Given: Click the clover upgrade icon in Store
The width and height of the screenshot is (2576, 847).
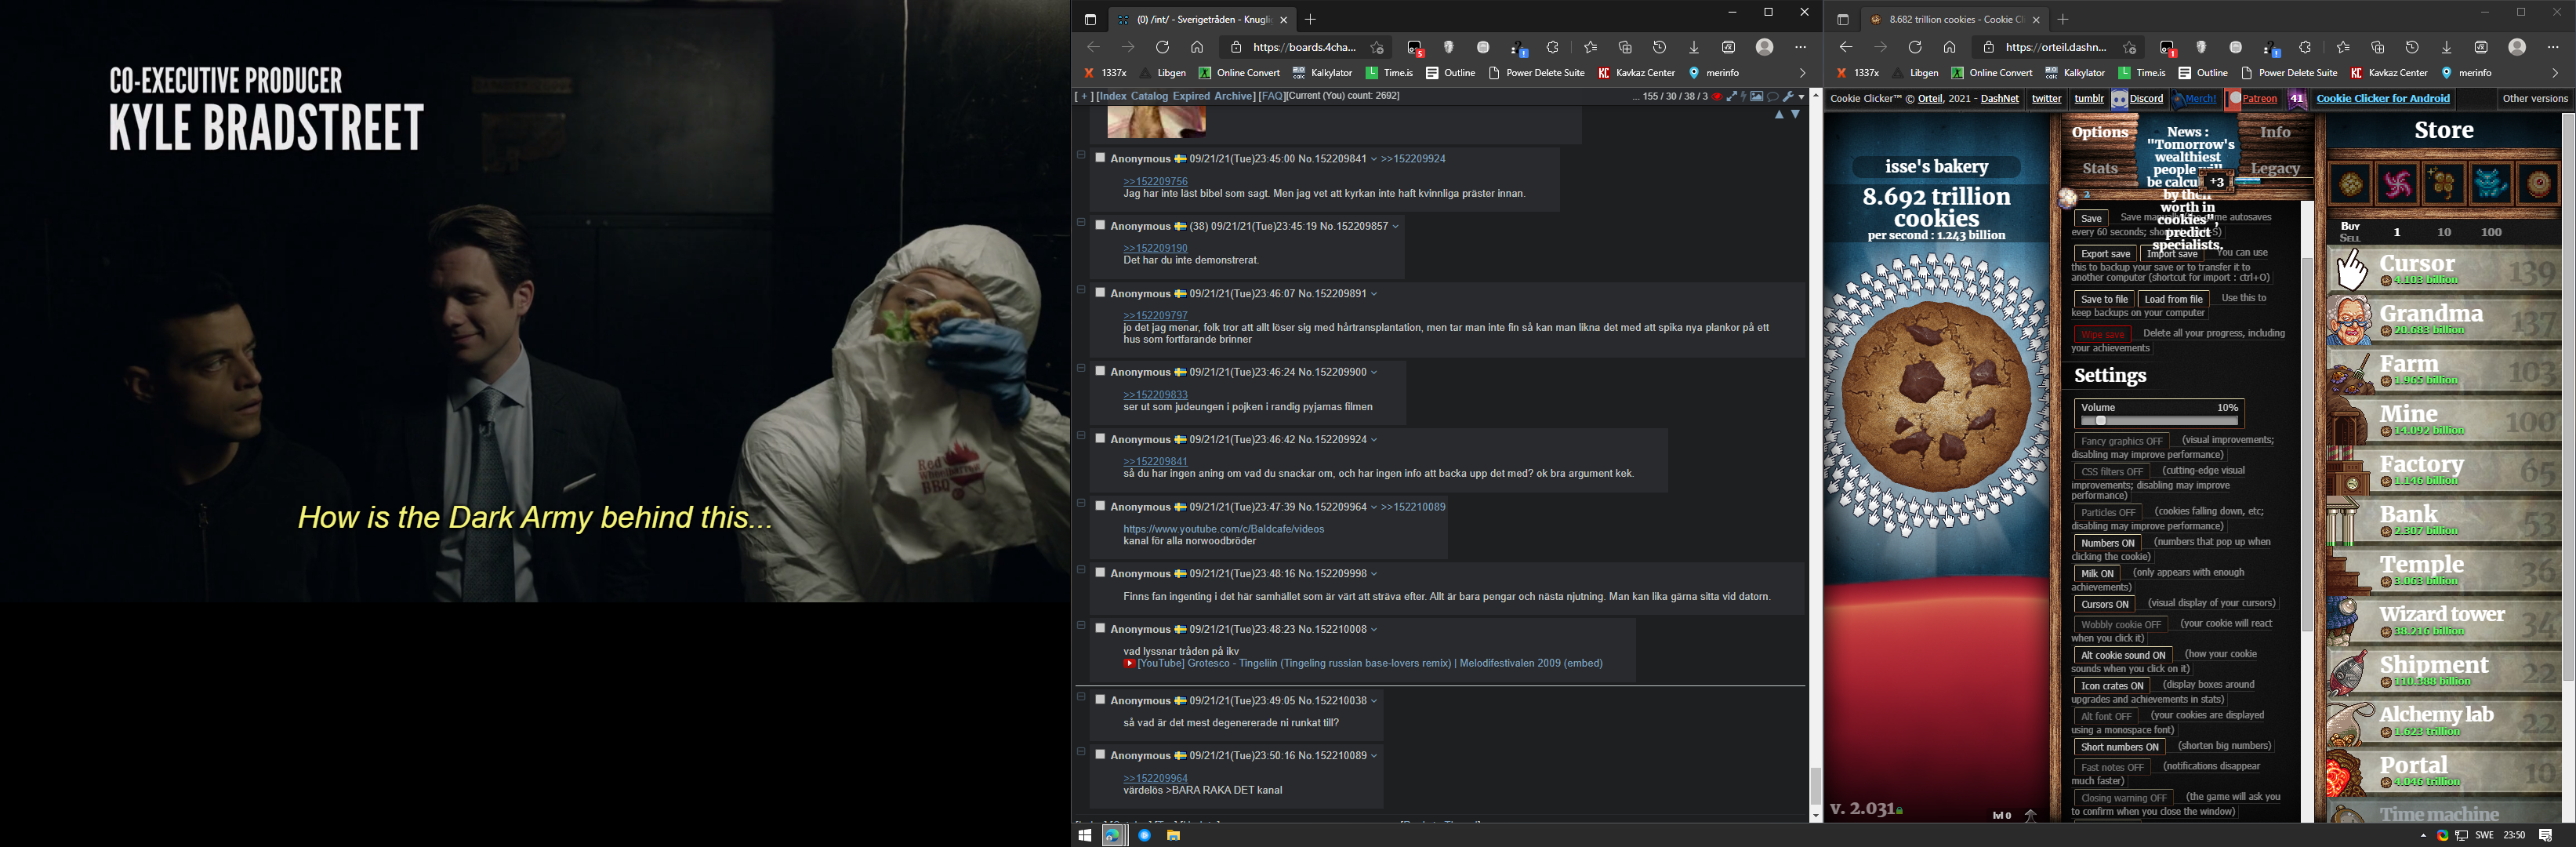Looking at the screenshot, I should tap(2444, 184).
